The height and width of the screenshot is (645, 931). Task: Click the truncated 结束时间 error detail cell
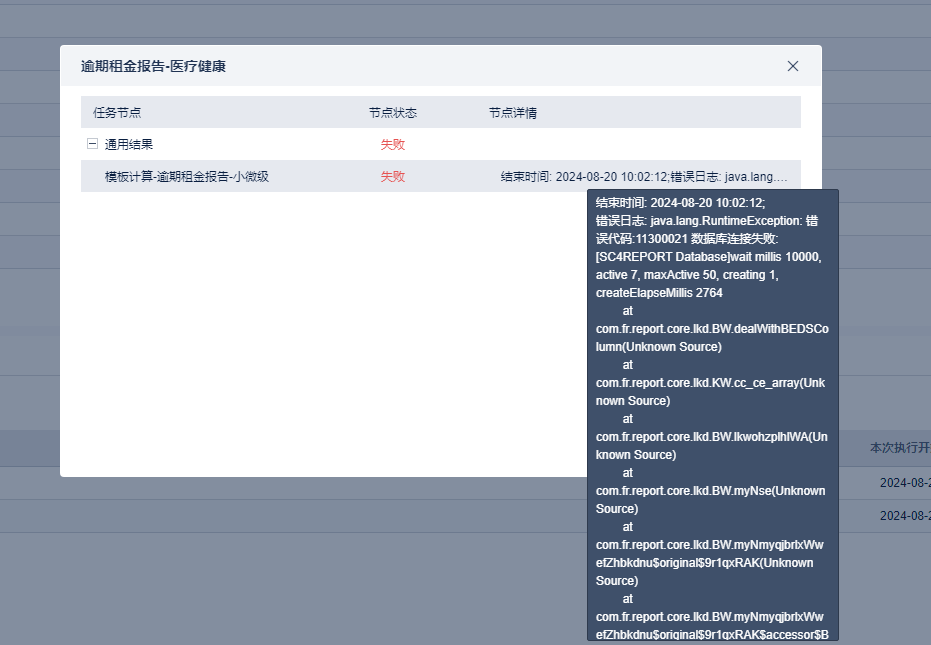[644, 176]
